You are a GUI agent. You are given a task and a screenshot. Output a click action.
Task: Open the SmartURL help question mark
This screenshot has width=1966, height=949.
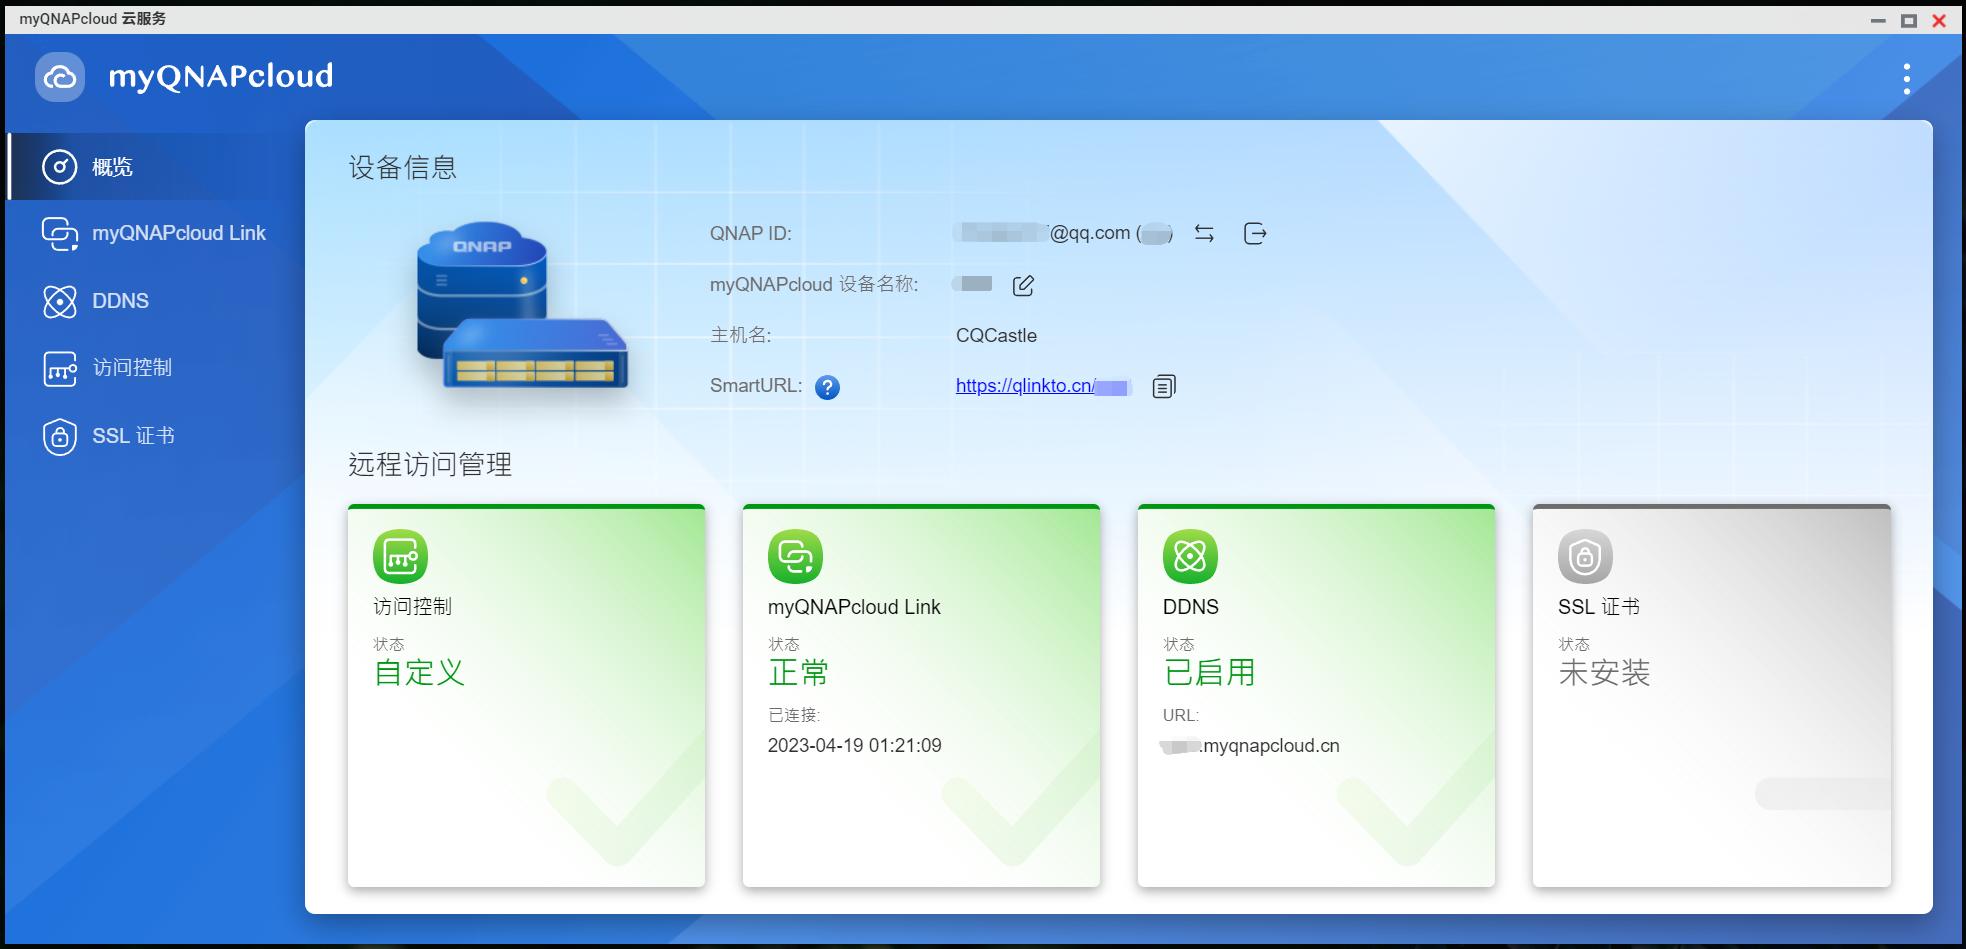click(827, 387)
